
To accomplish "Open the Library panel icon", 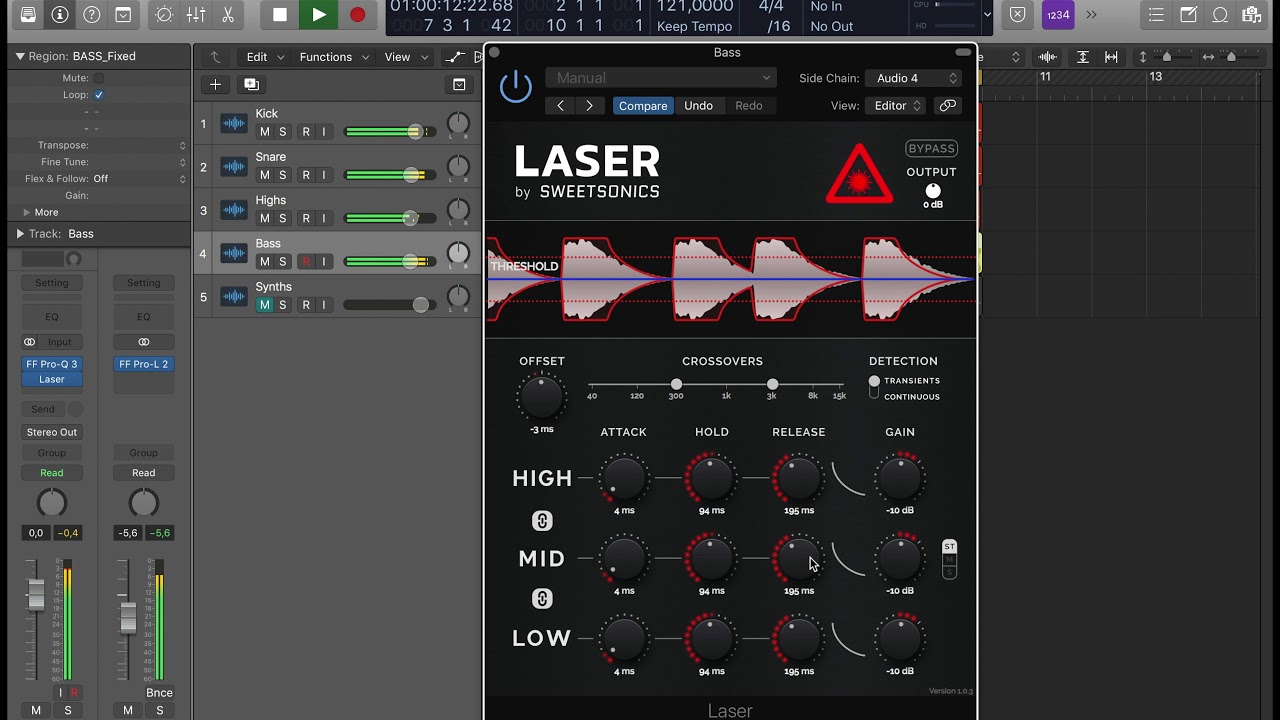I will (28, 15).
